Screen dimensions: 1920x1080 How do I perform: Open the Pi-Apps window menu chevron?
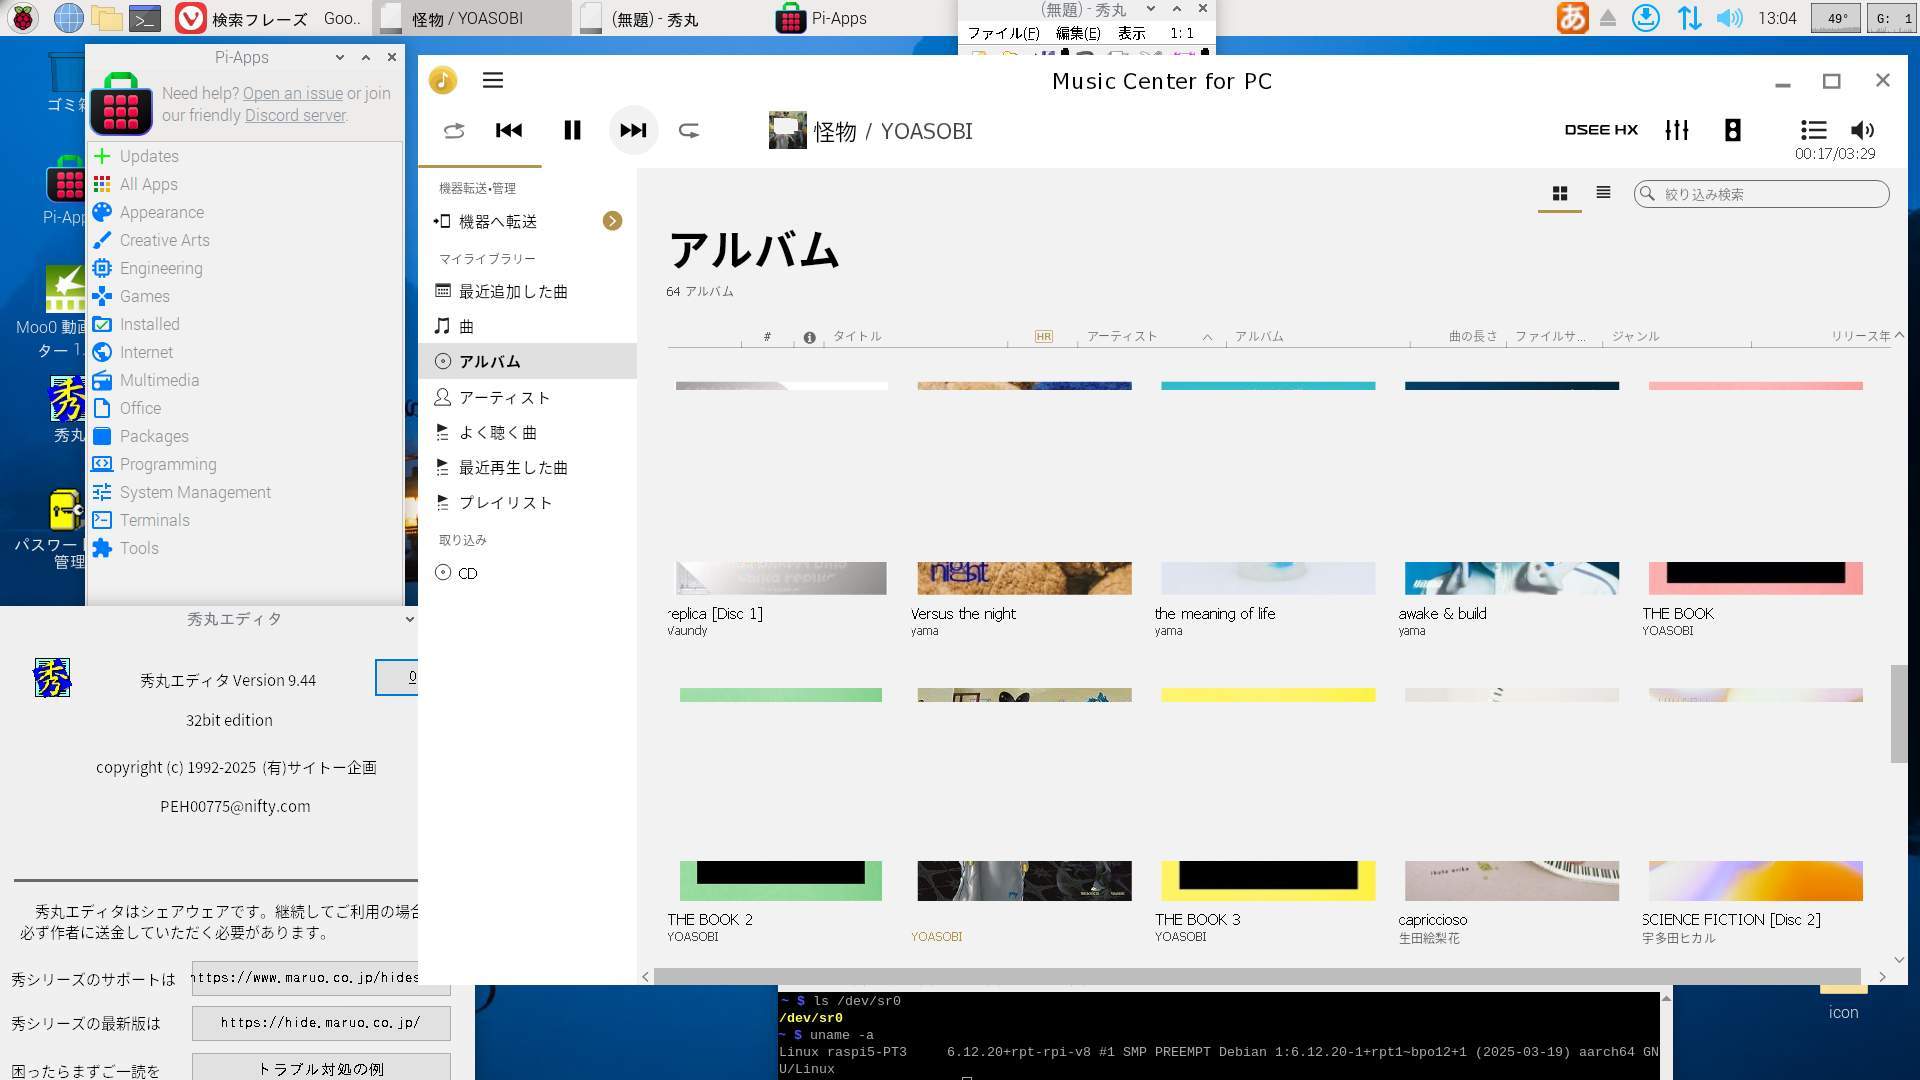(x=340, y=58)
